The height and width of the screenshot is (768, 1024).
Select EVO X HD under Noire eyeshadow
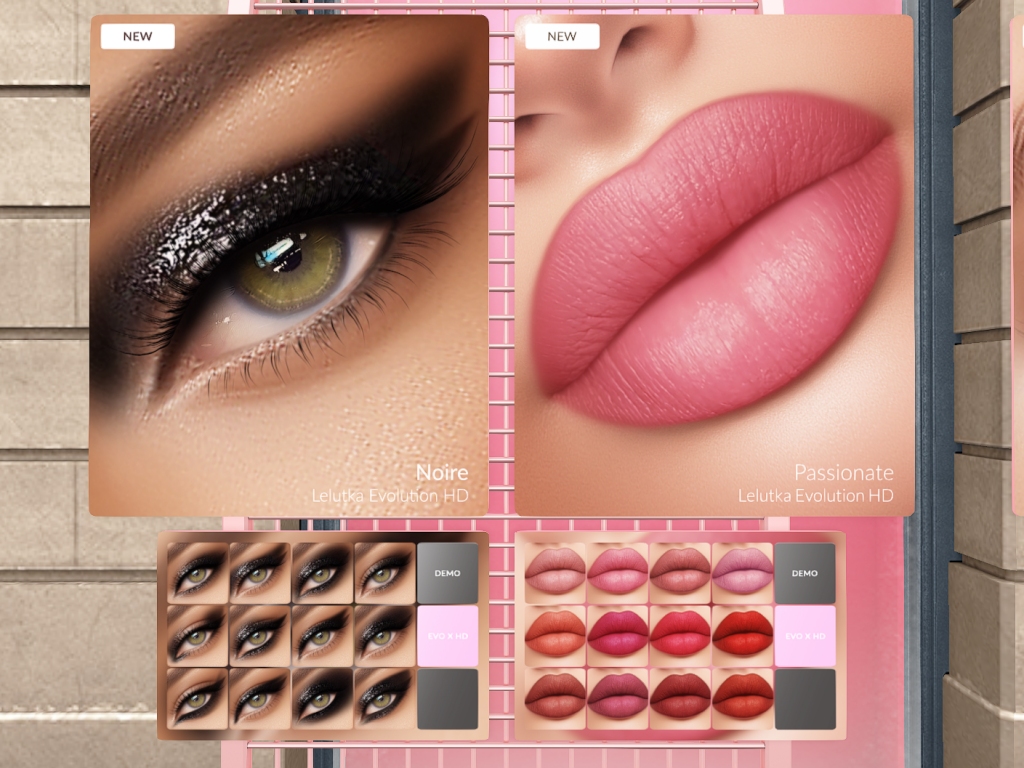point(447,636)
